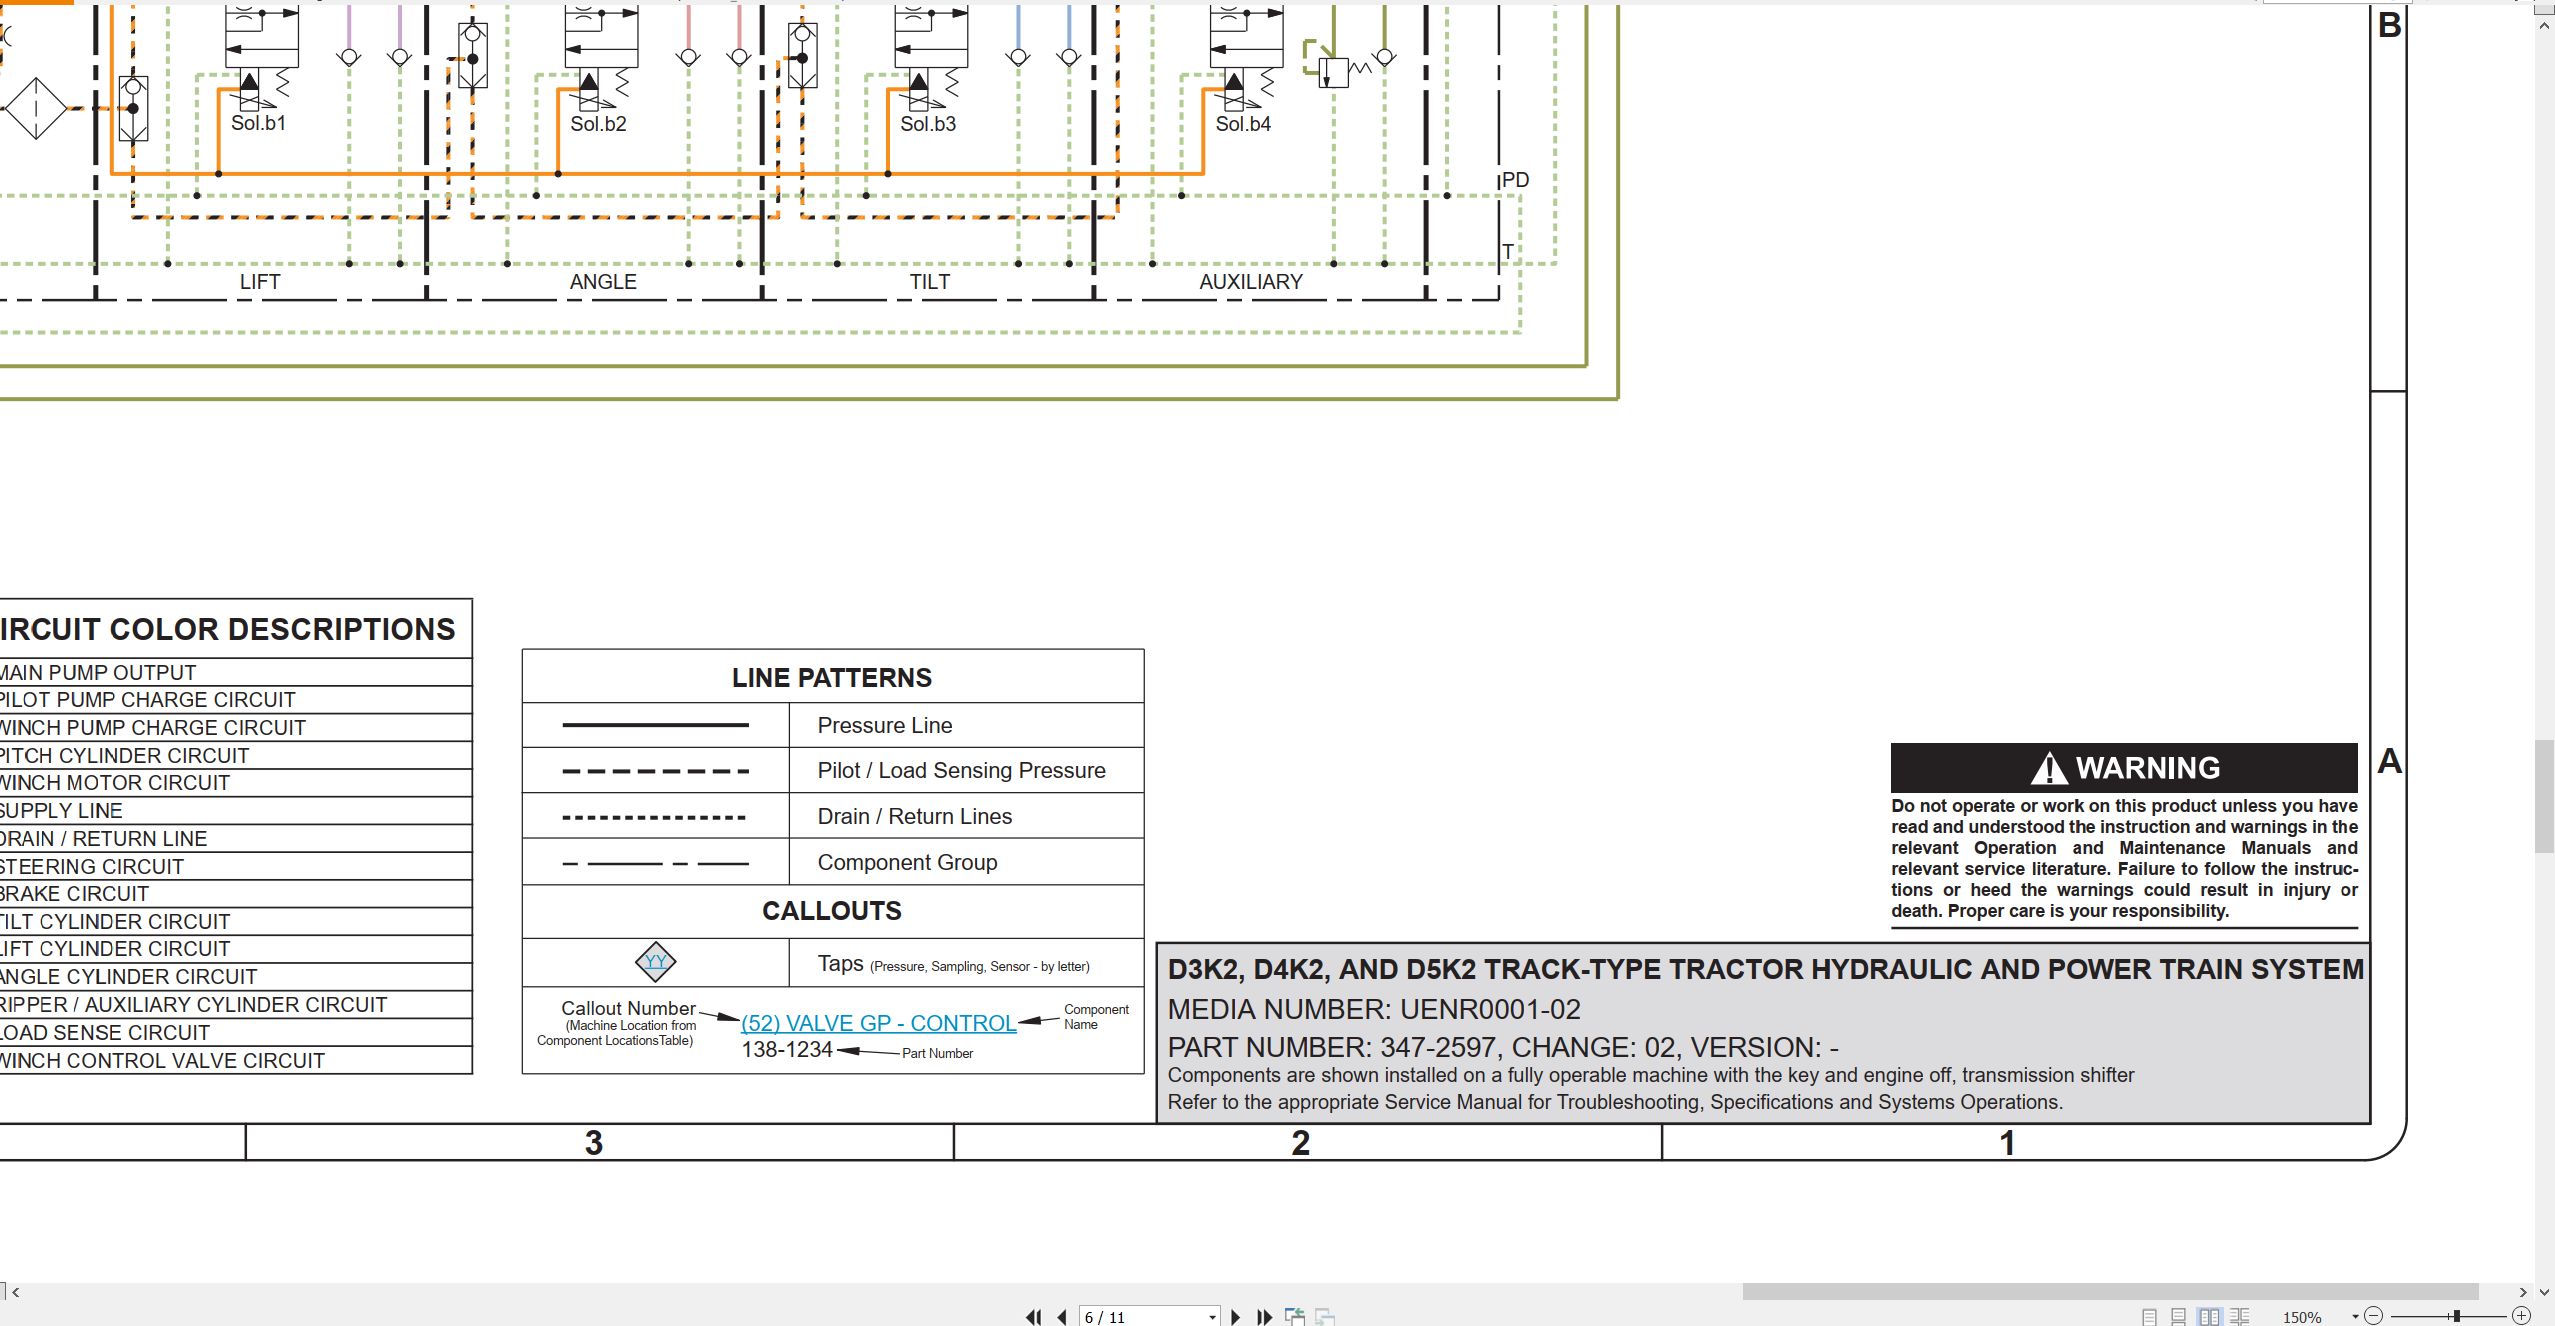The height and width of the screenshot is (1326, 2555).
Task: Go to the previous page
Action: pyautogui.click(x=1062, y=1317)
